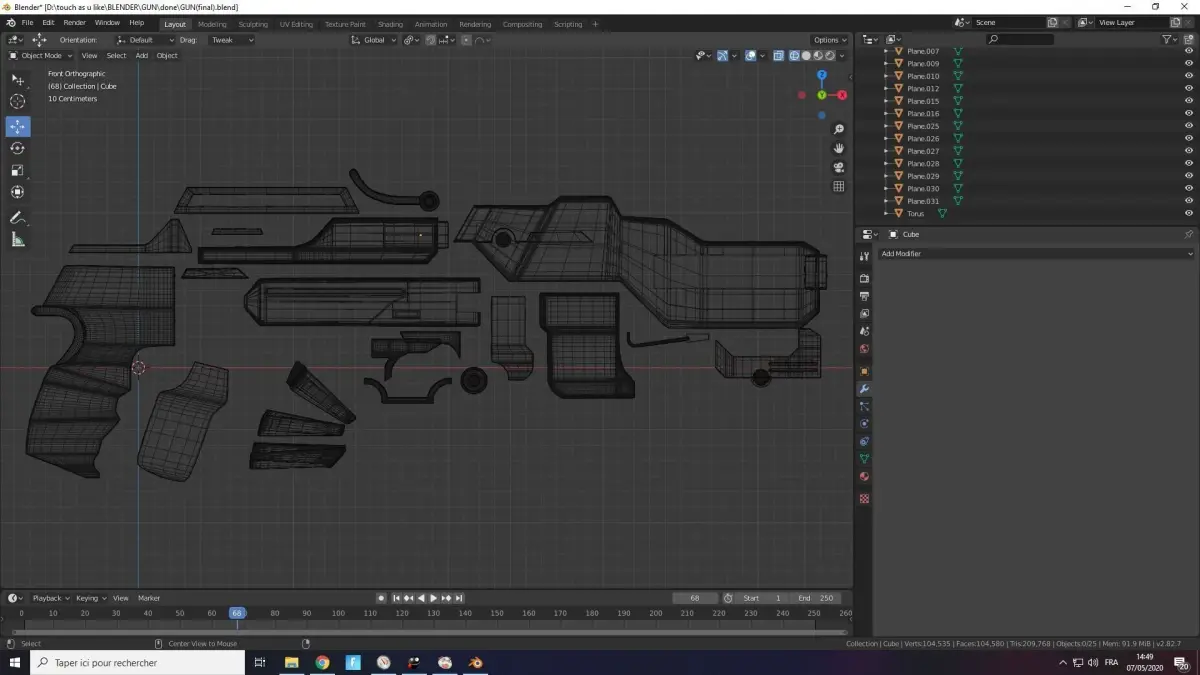The image size is (1200, 675).
Task: Click the outliner search field
Action: coord(1019,39)
